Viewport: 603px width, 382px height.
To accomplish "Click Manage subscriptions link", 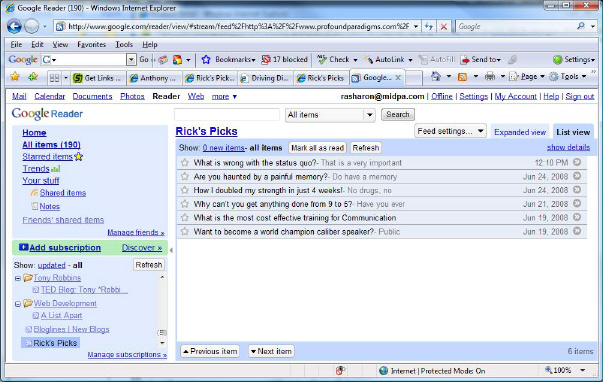I will coord(127,354).
